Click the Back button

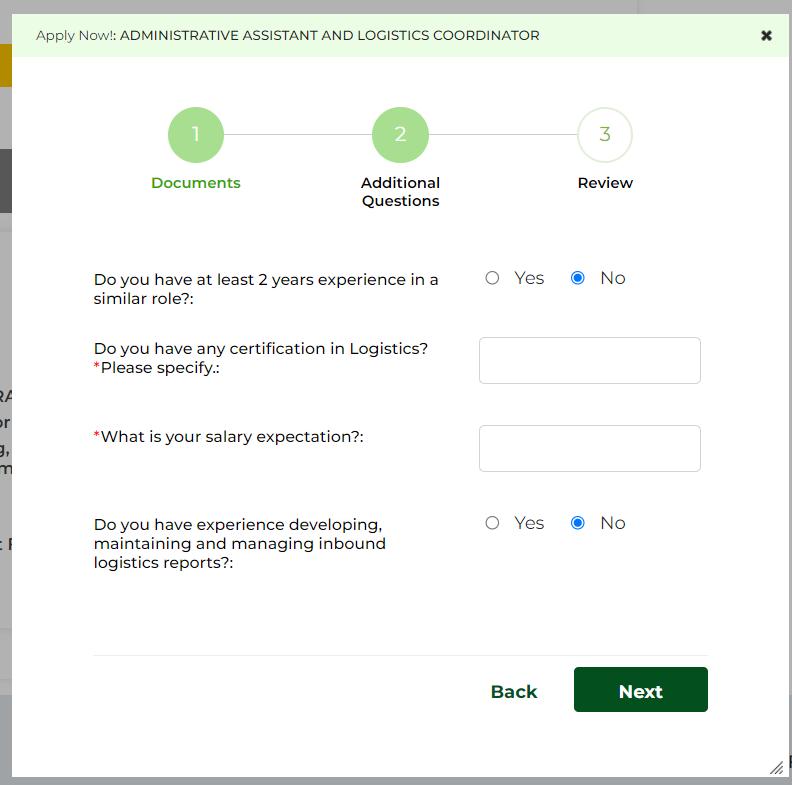tap(514, 692)
